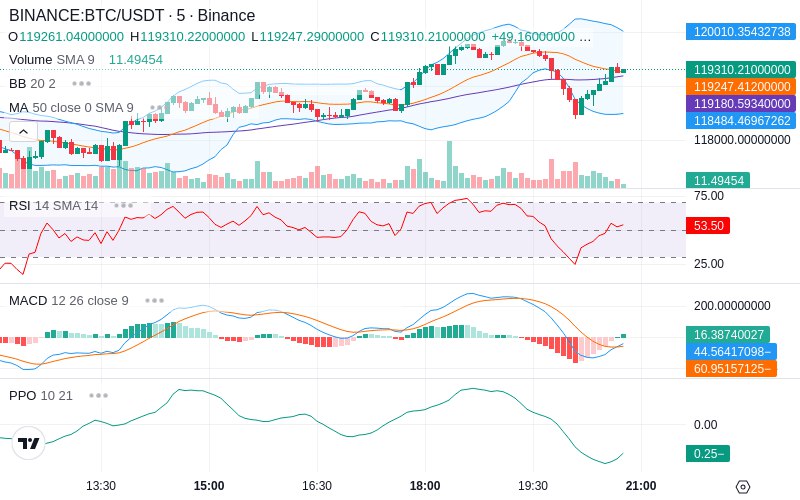Select the Volume SMA 9 legend label
The width and height of the screenshot is (800, 500).
(x=52, y=60)
